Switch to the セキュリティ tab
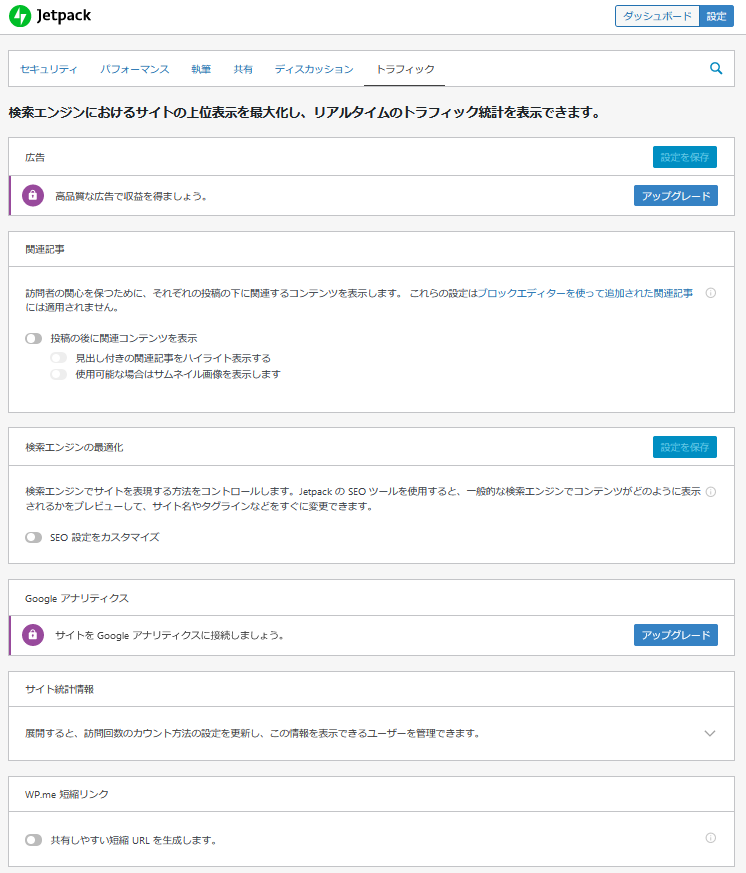The image size is (746, 873). click(49, 69)
